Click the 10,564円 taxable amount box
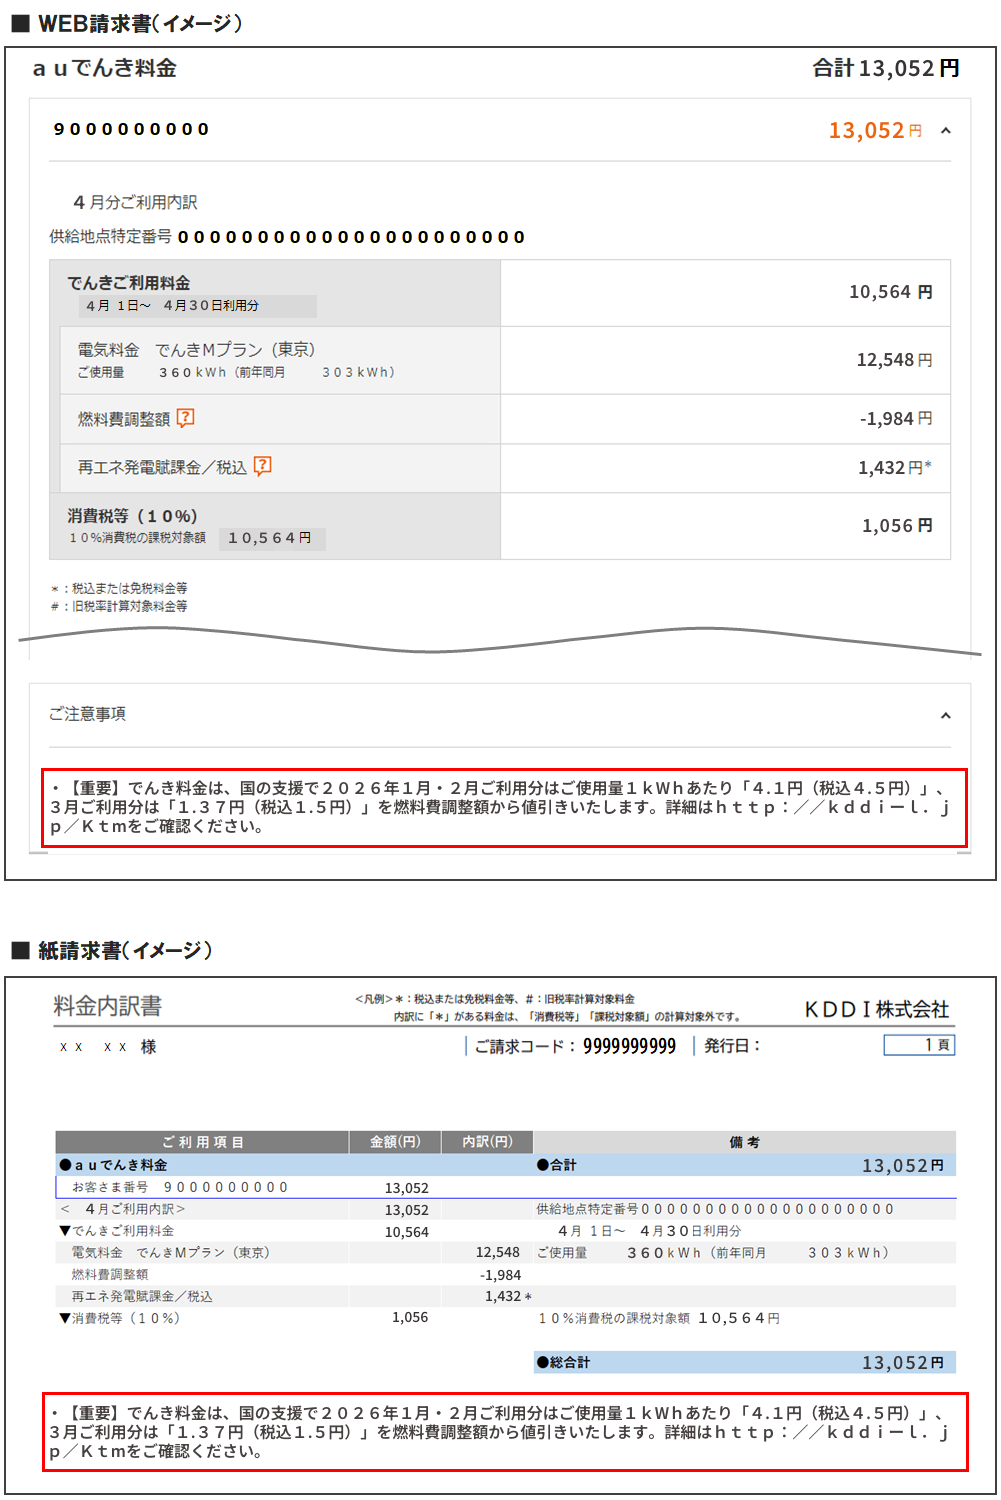The image size is (1001, 1500). click(271, 538)
